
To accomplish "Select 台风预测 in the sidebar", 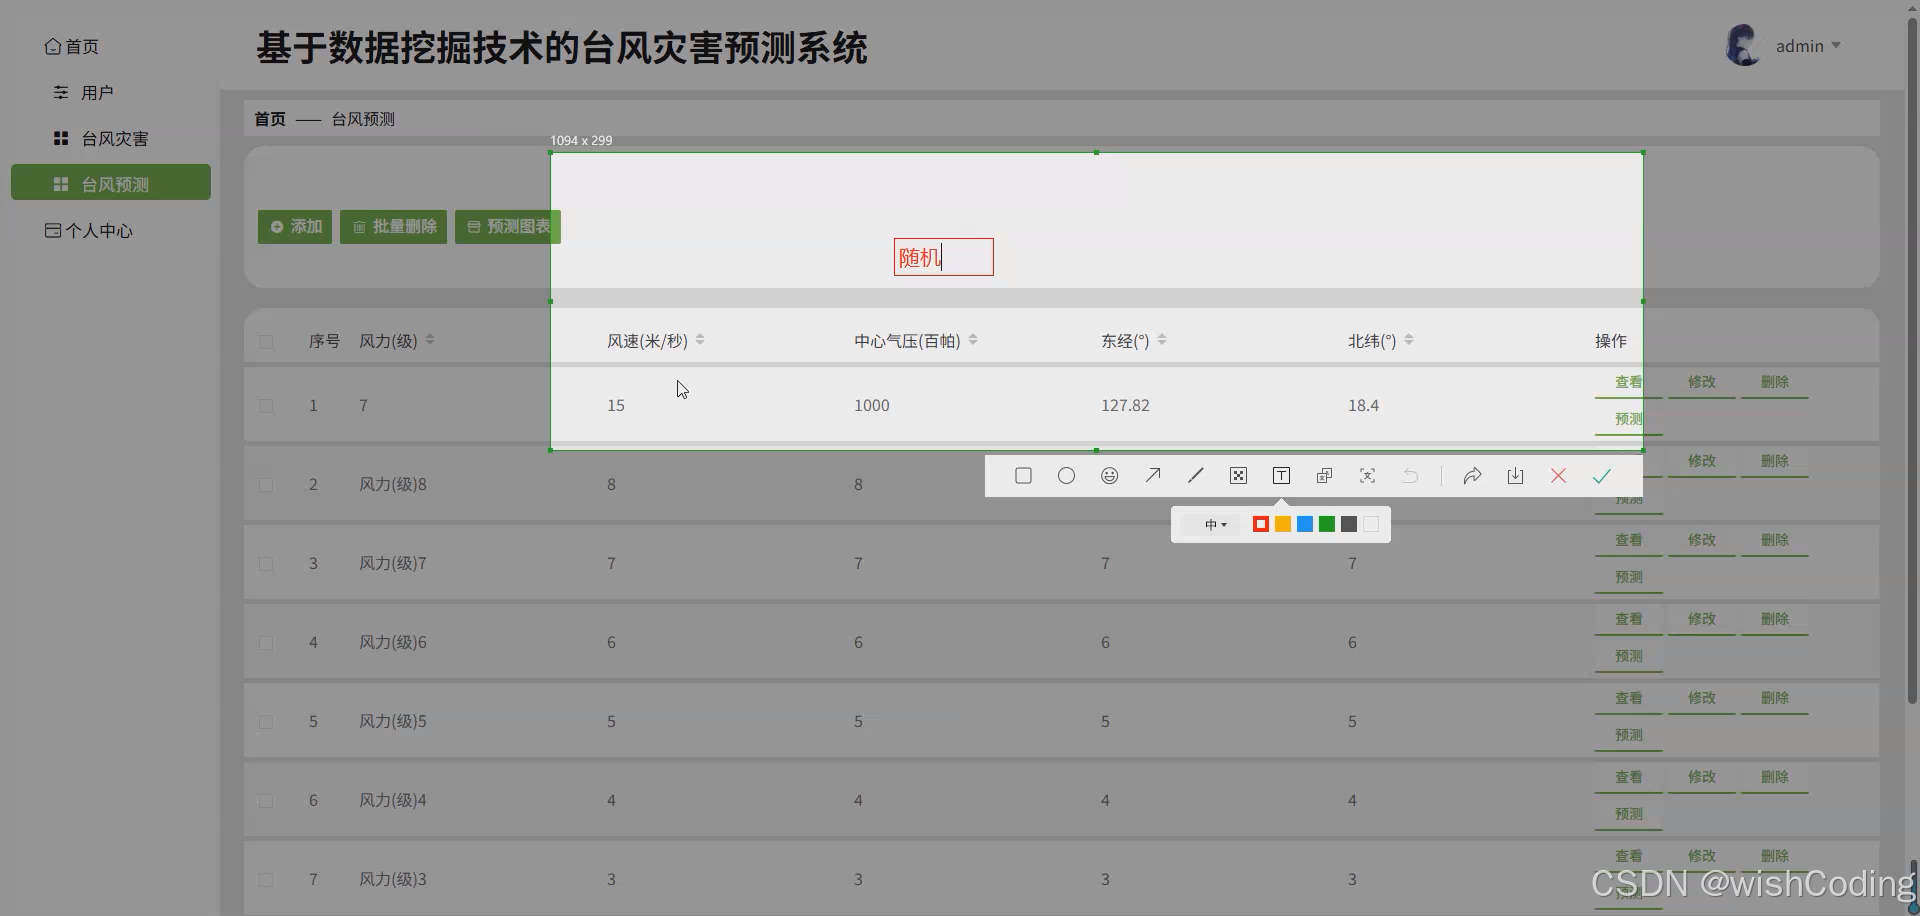I will (x=111, y=183).
